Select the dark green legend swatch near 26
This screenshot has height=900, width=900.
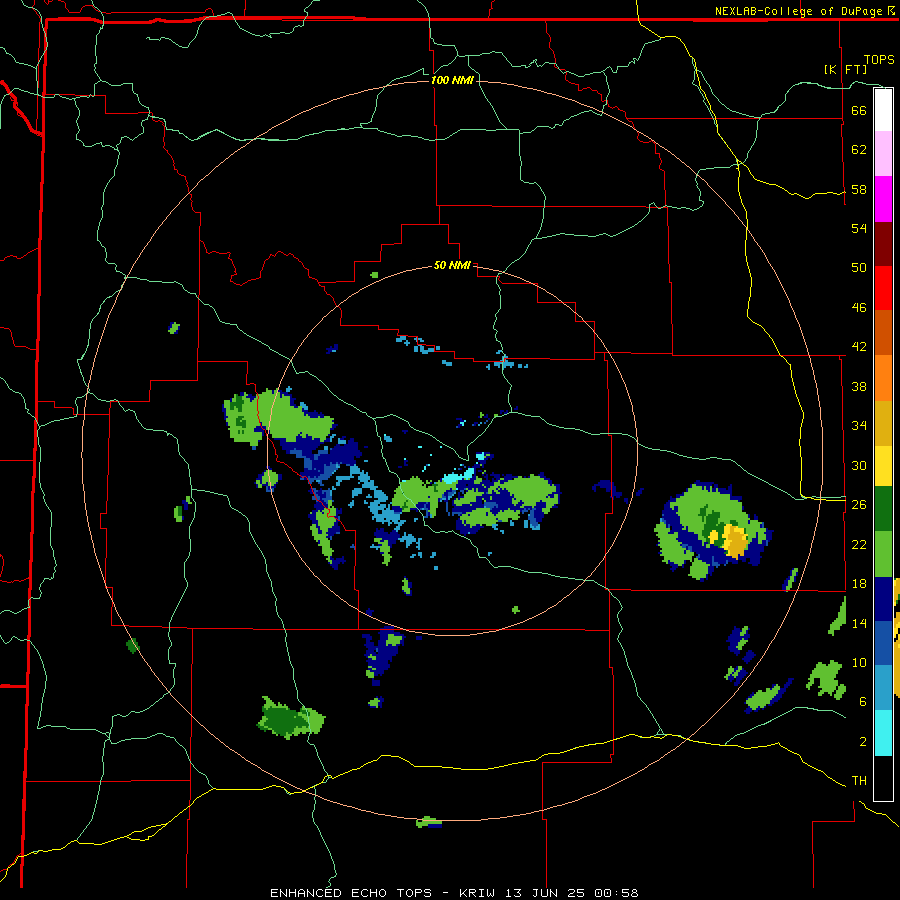coord(883,509)
